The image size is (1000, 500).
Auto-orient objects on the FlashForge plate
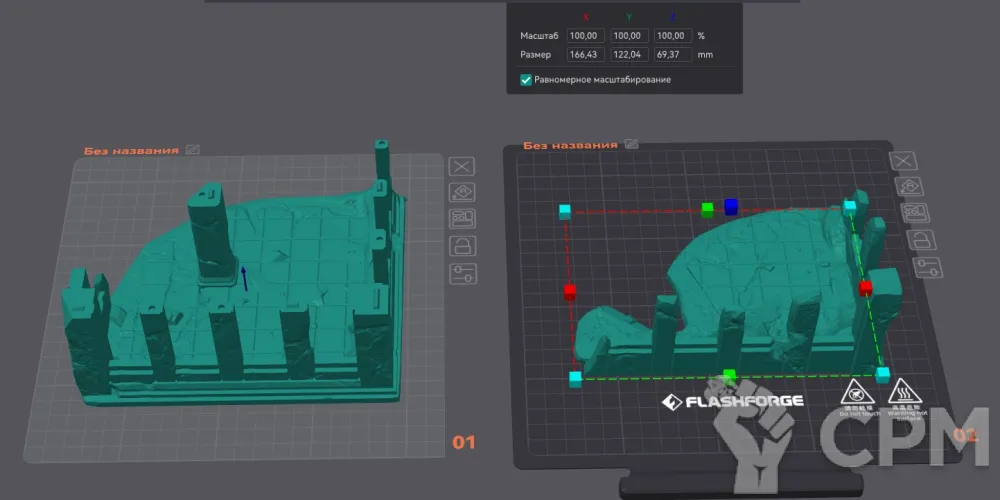click(909, 186)
